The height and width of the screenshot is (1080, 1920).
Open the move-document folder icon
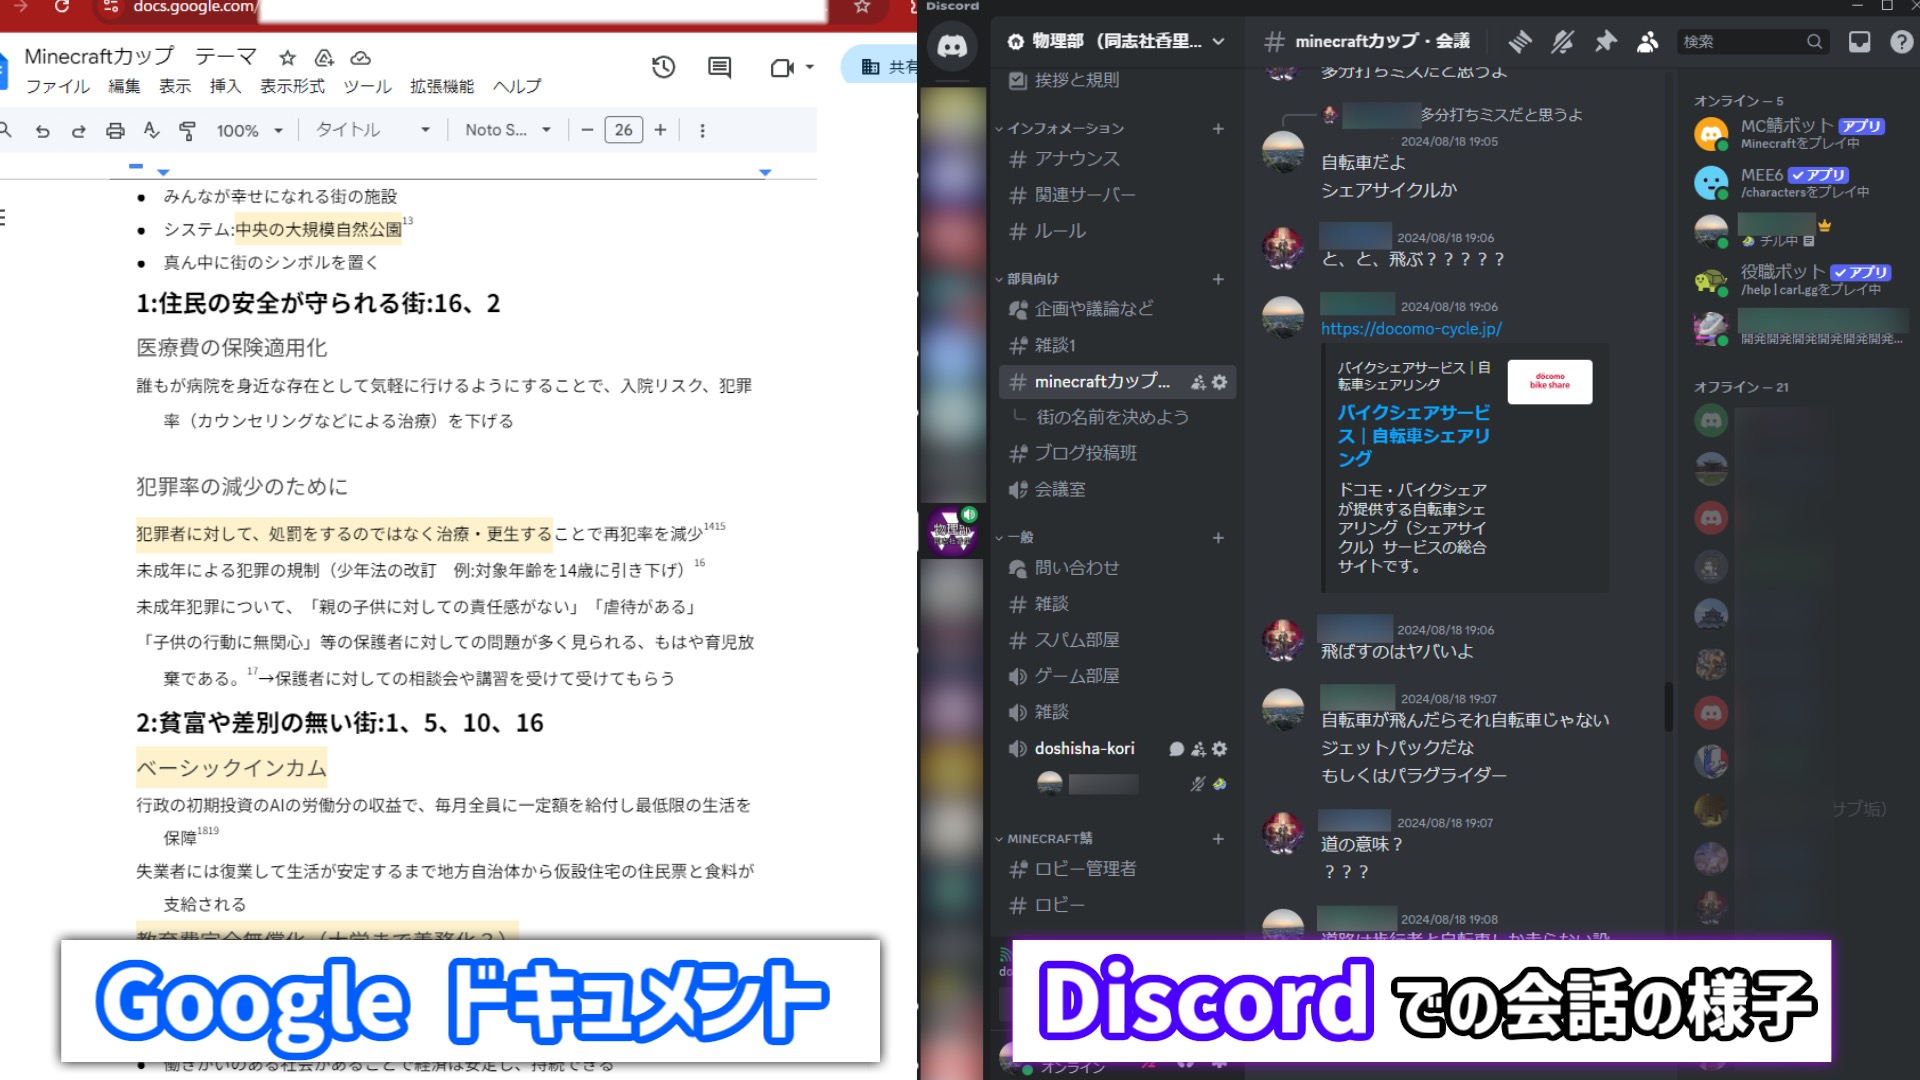[x=324, y=58]
